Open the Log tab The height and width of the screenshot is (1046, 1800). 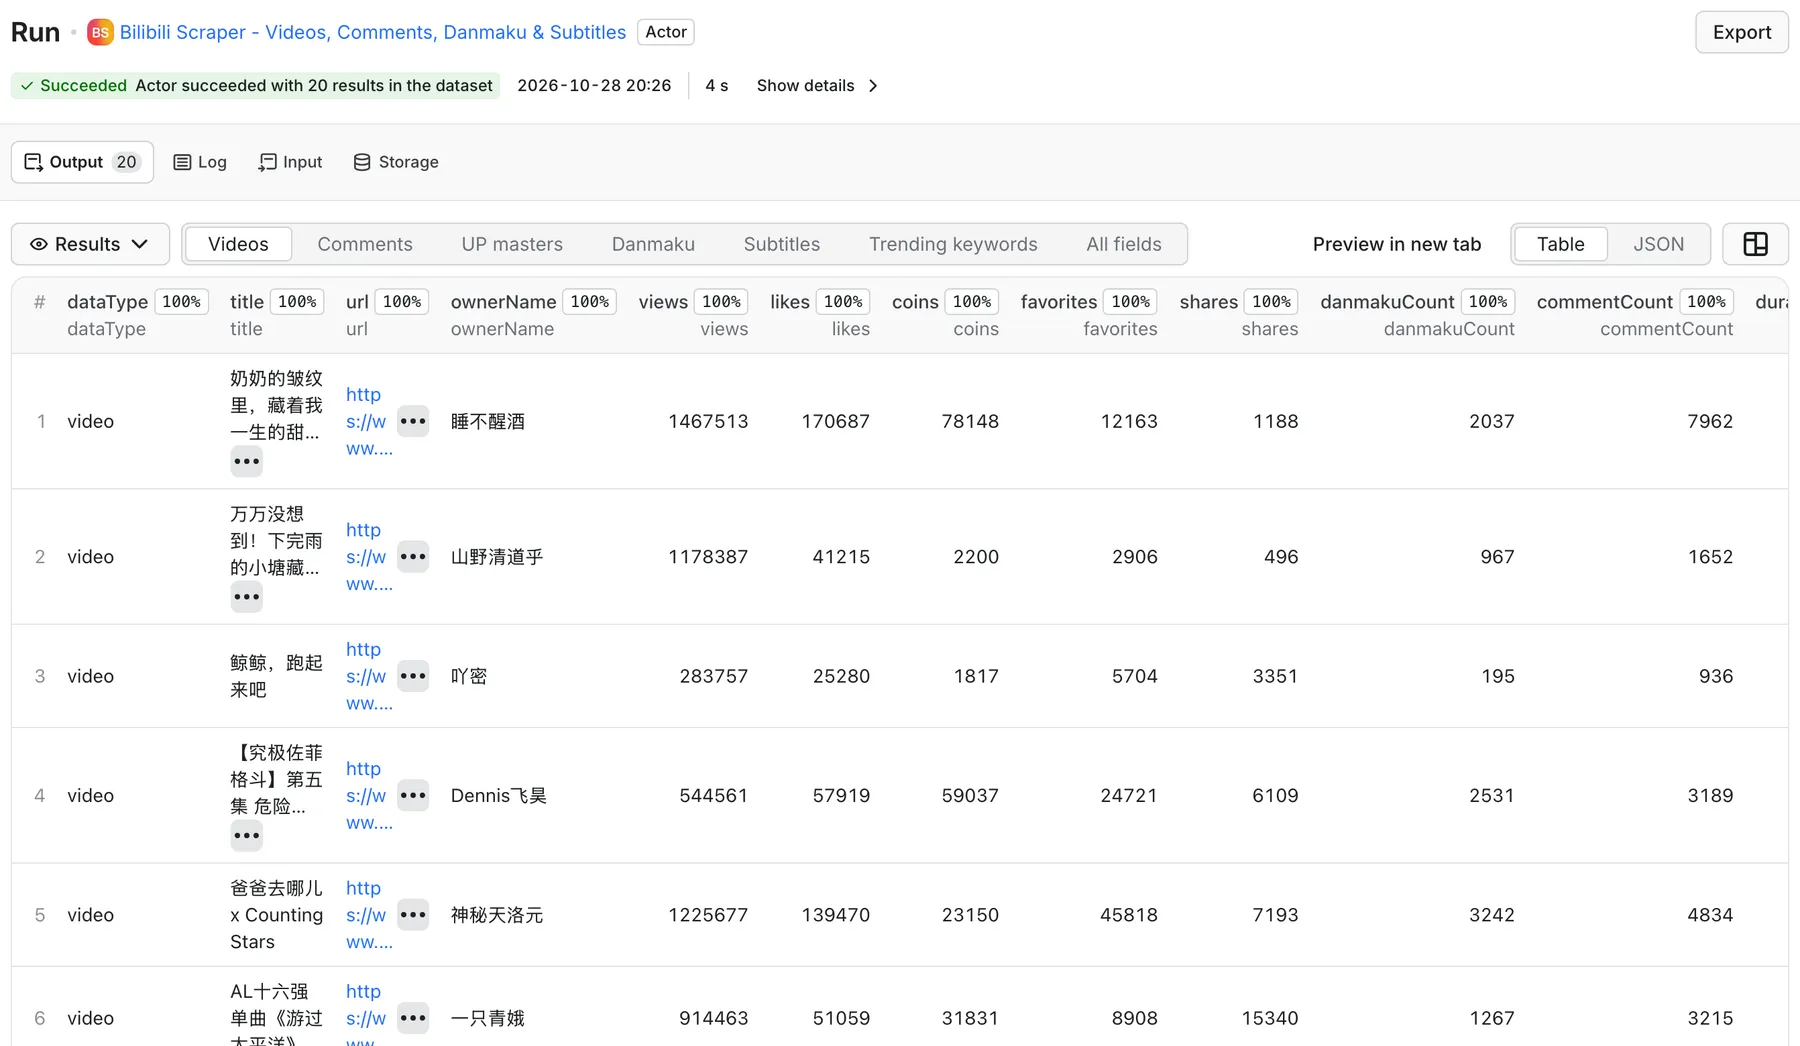click(200, 162)
